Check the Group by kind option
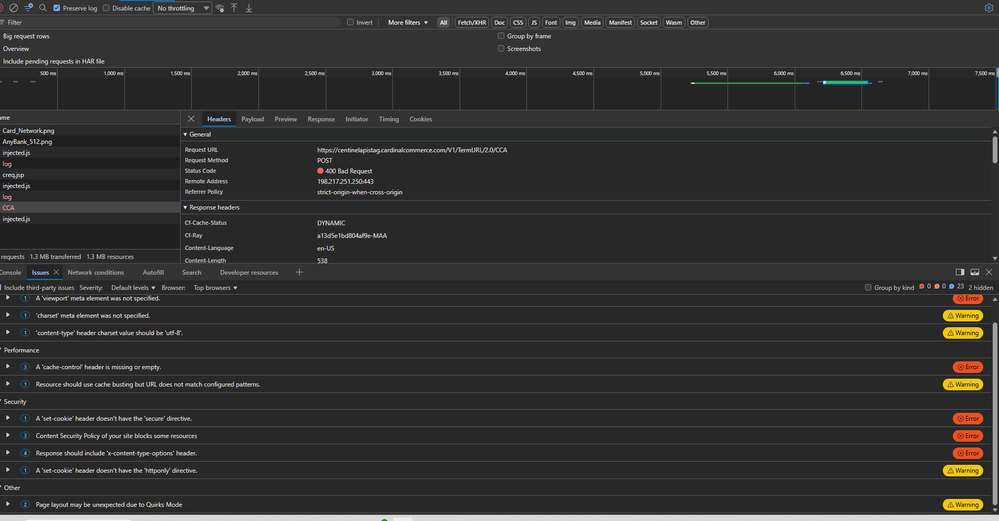 868,287
